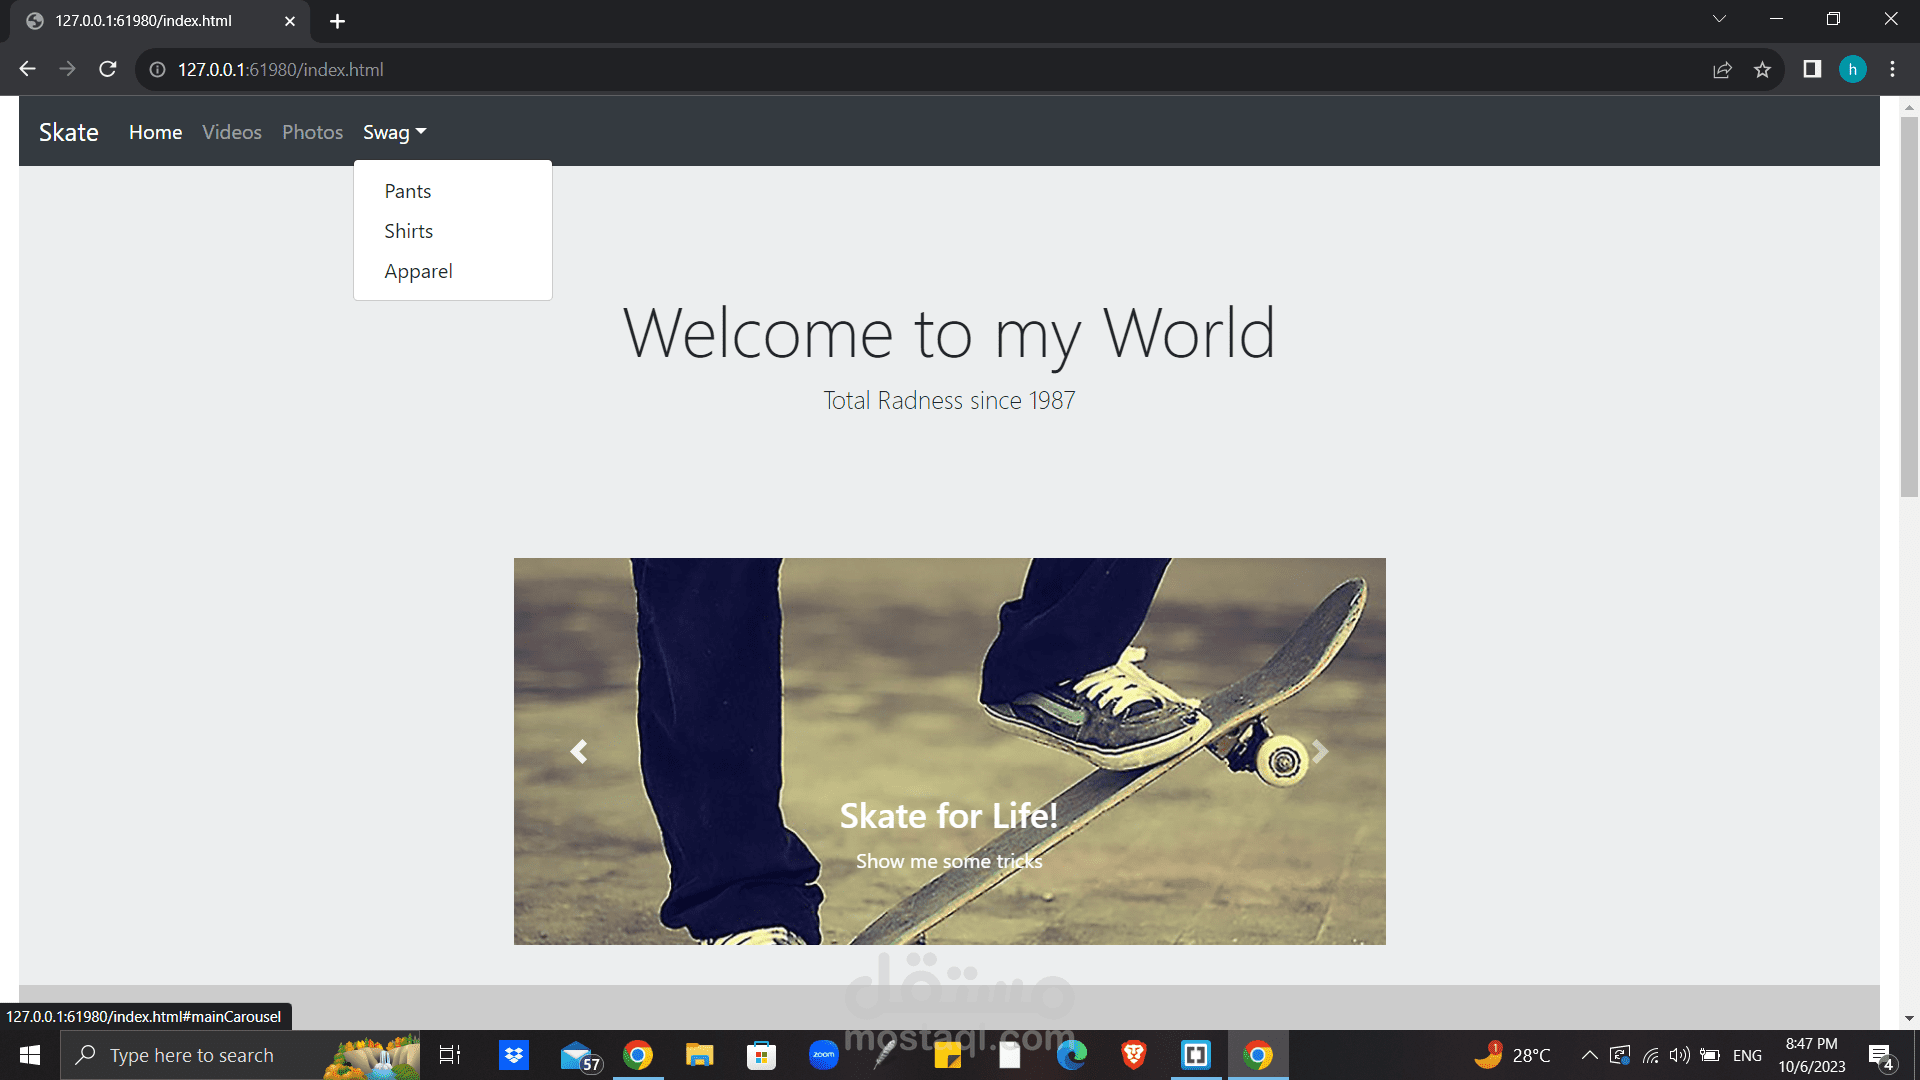View site information icon

[x=157, y=69]
